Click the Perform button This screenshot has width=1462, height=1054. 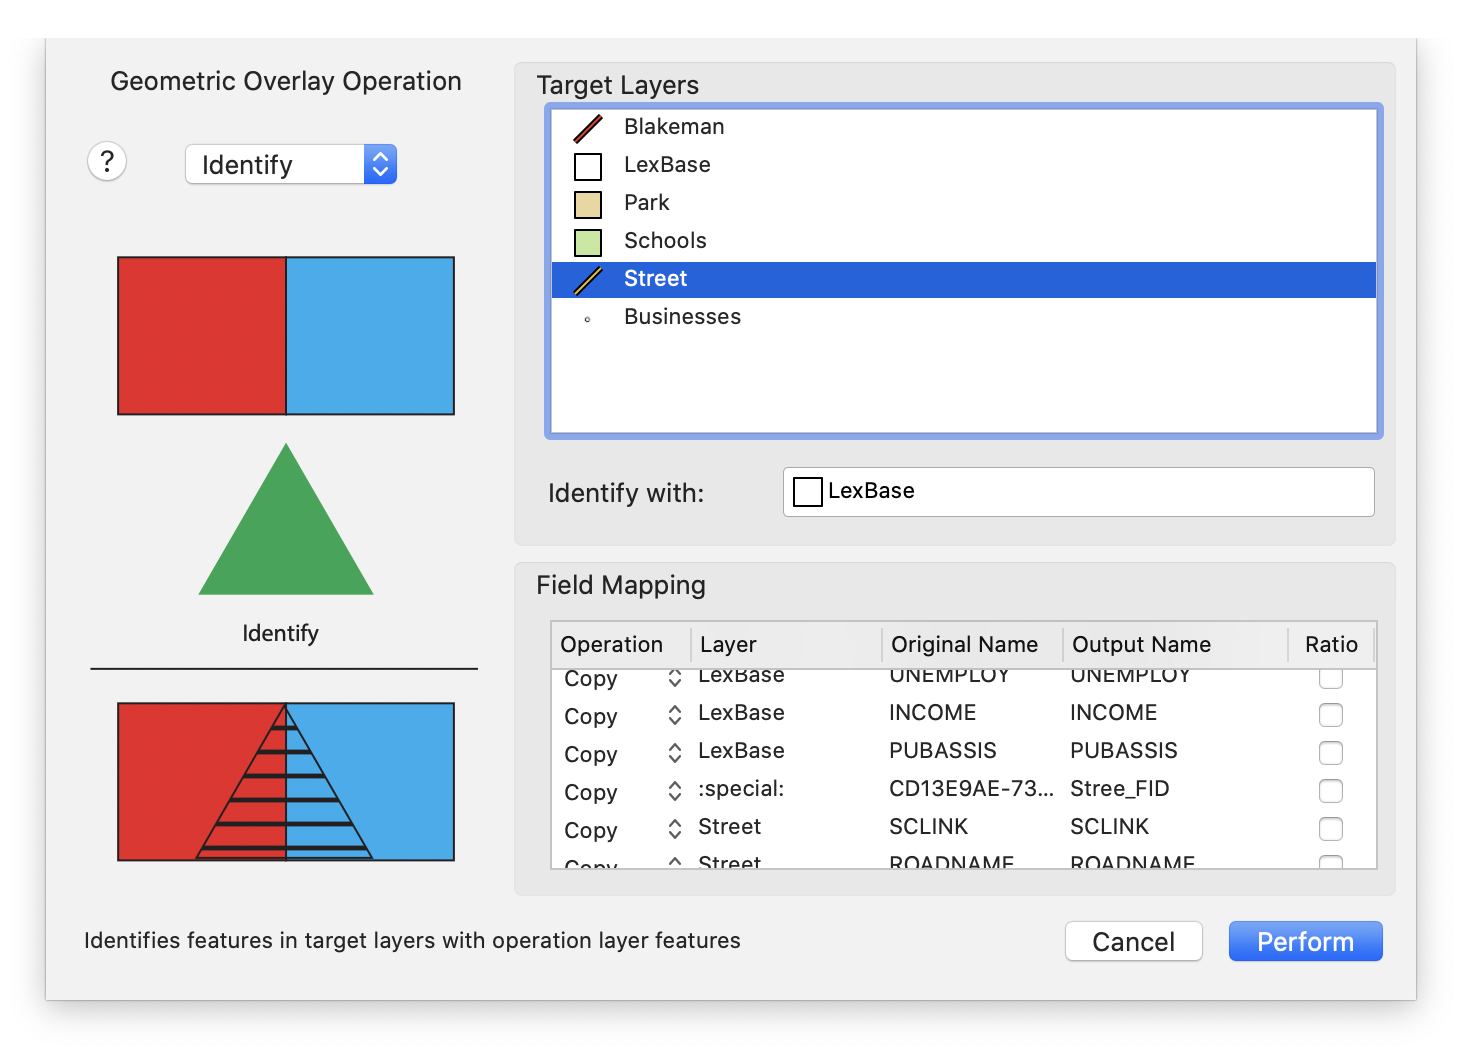1305,941
